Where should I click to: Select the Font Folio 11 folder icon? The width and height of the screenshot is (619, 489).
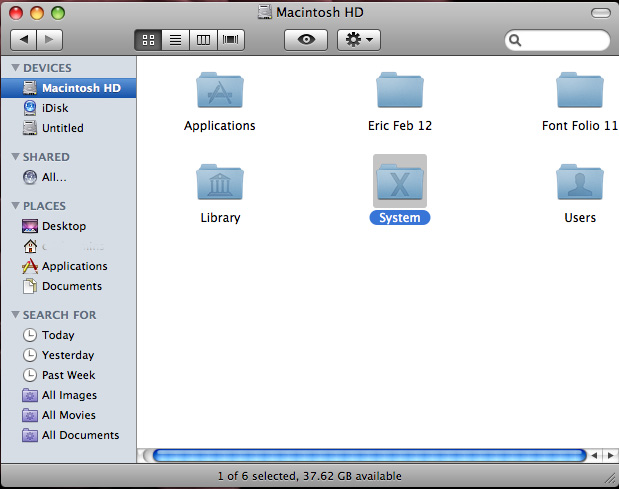click(580, 90)
